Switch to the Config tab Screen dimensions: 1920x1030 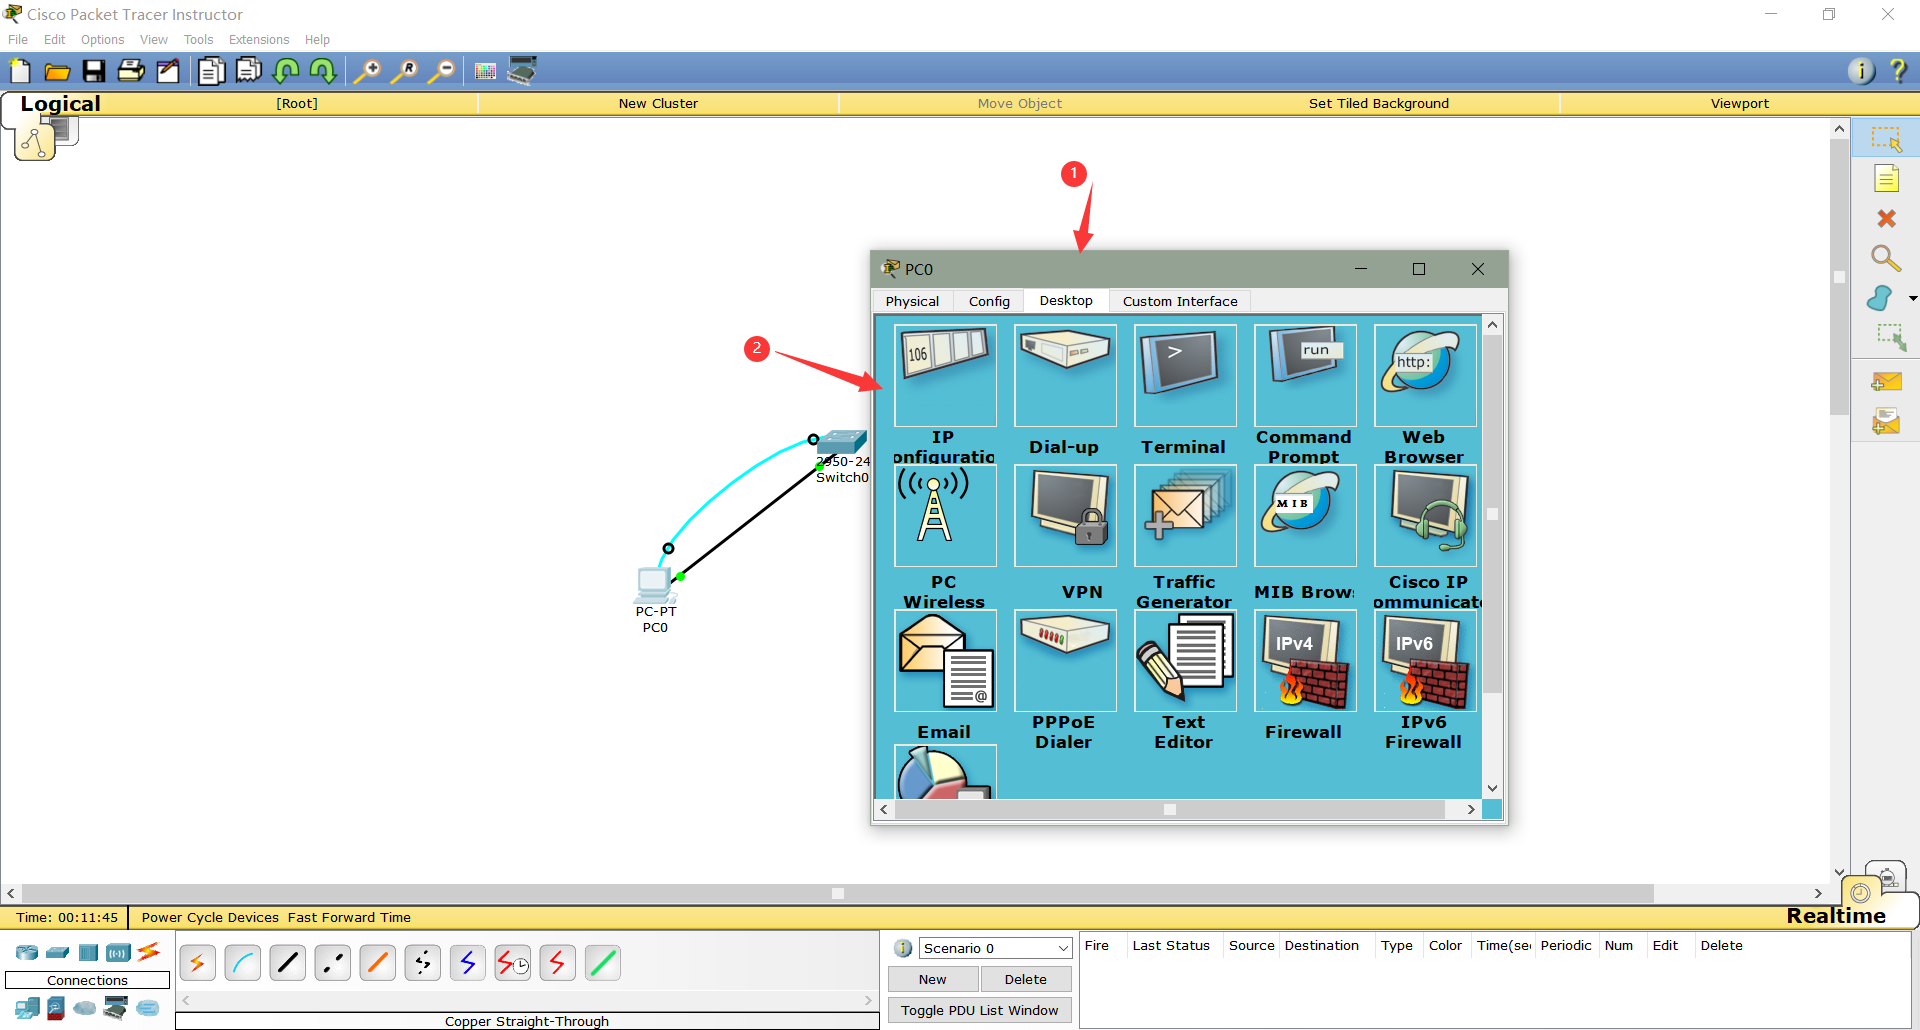[989, 301]
